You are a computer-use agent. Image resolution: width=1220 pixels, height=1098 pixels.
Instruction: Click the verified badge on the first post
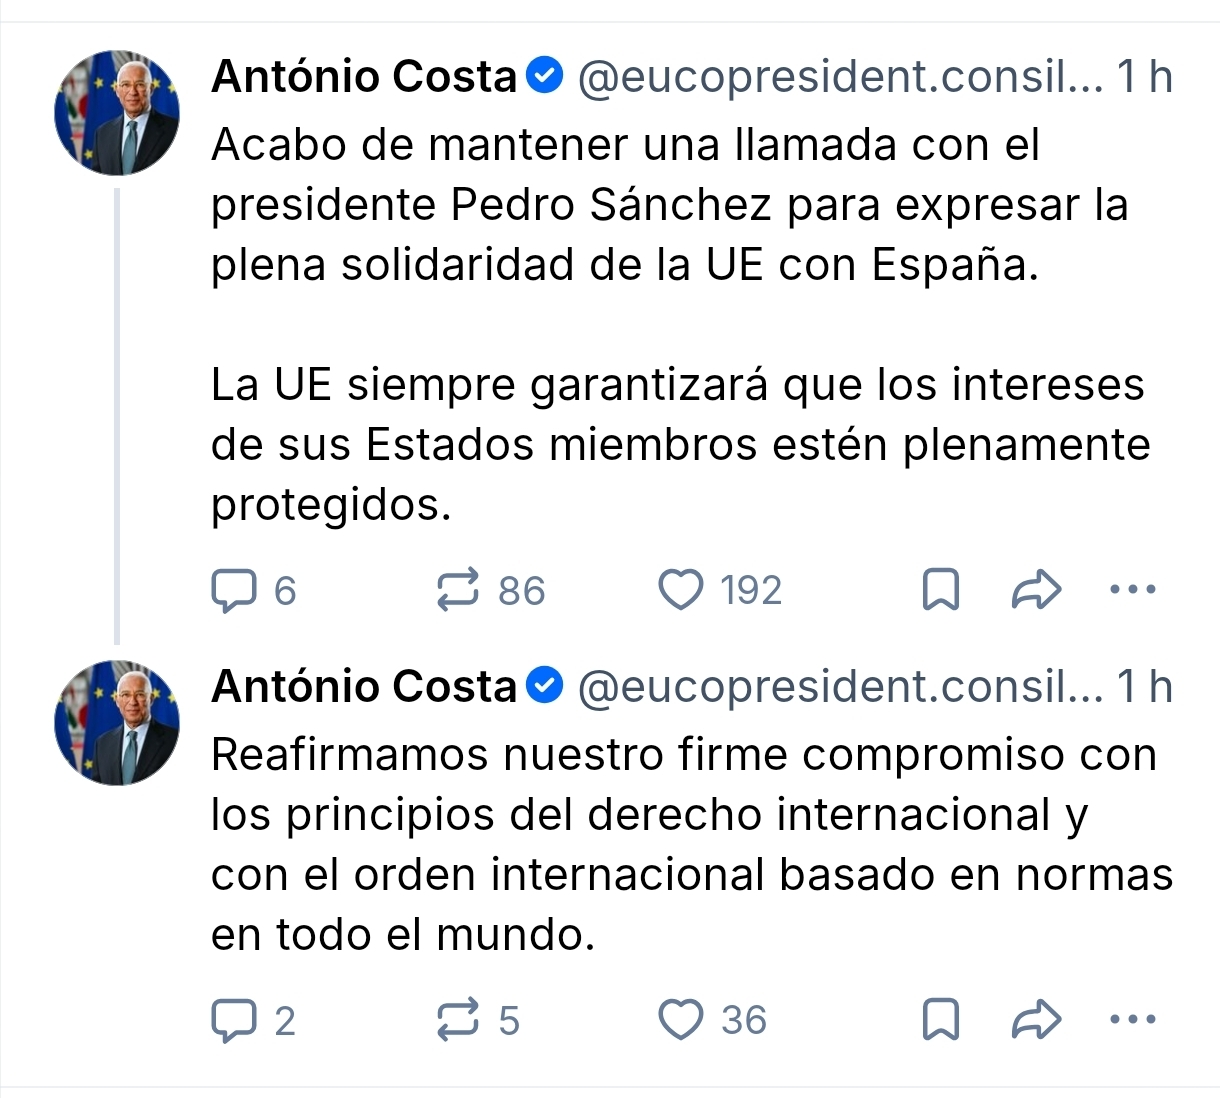545,76
